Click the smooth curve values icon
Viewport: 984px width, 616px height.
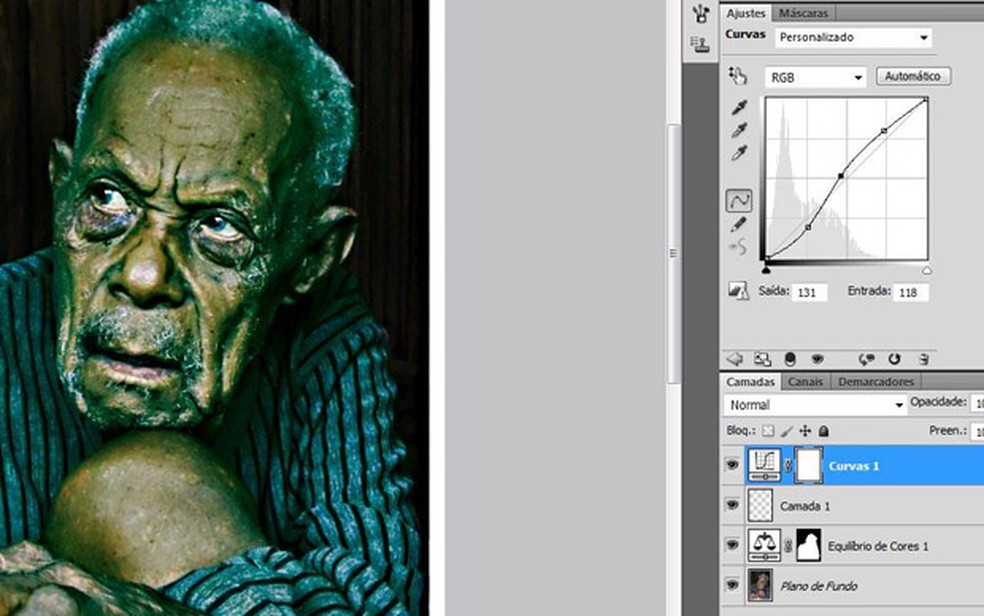(739, 247)
